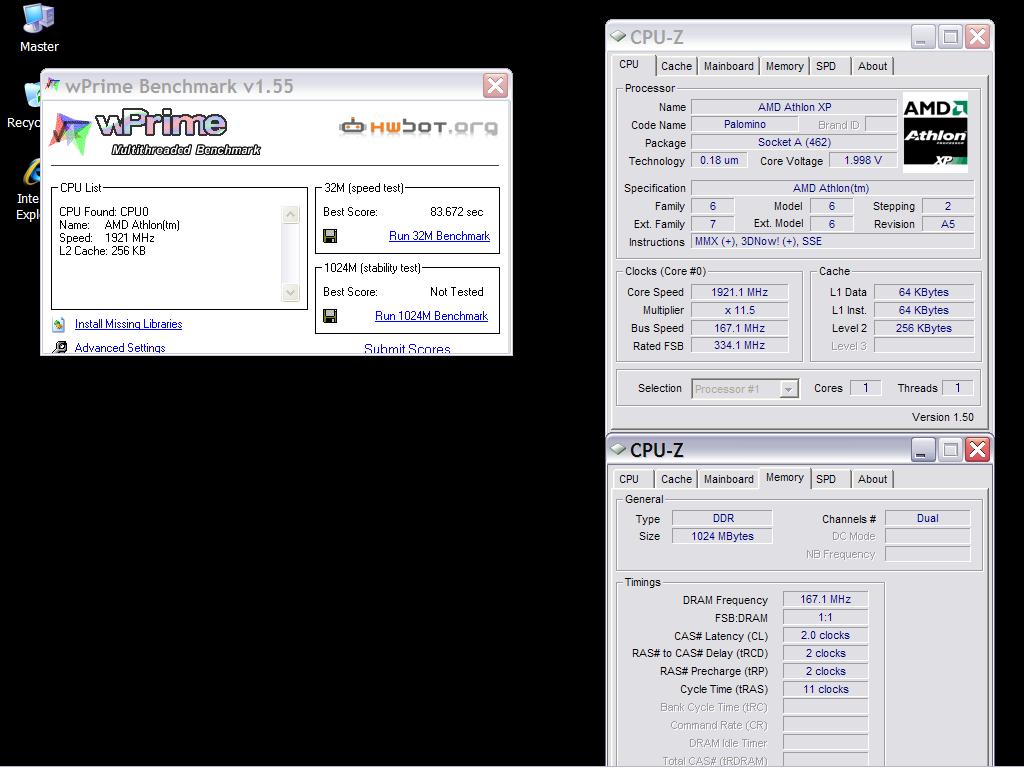This screenshot has height=768, width=1024.
Task: Open About tab in bottom CPU-Z
Action: coord(872,479)
